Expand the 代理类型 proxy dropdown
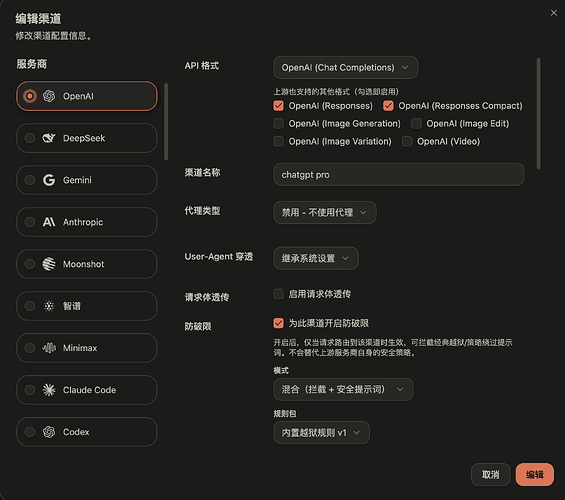This screenshot has width=565, height=500. (325, 213)
